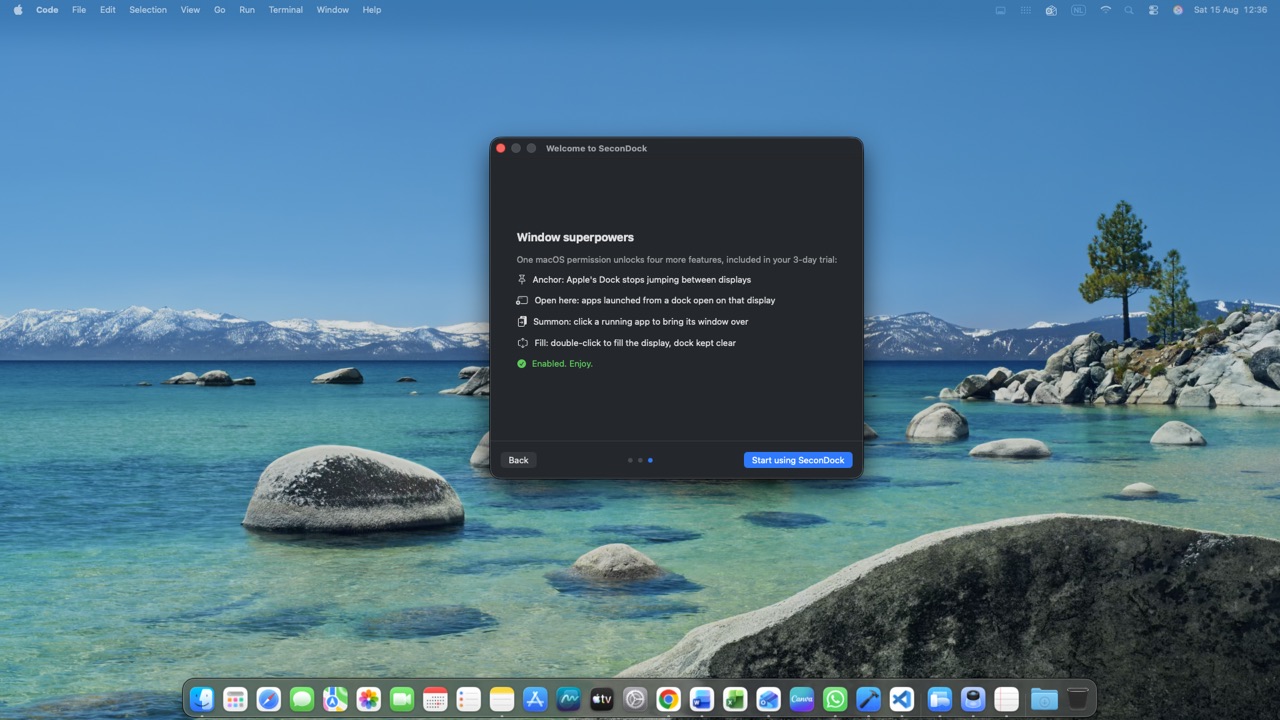The image size is (1280, 720).
Task: Open the Apple menu
Action: (18, 10)
